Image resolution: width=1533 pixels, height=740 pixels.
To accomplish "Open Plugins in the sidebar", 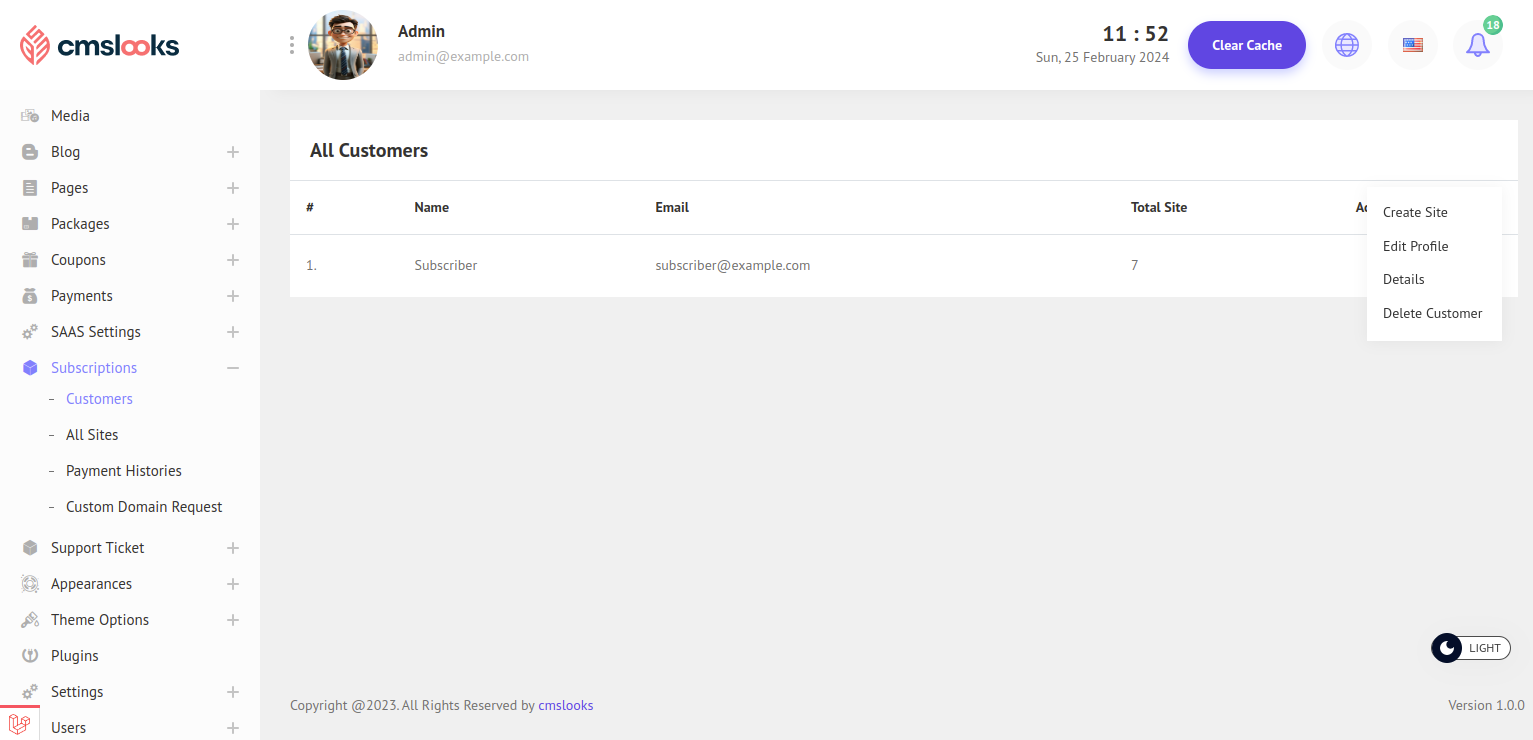I will [75, 656].
